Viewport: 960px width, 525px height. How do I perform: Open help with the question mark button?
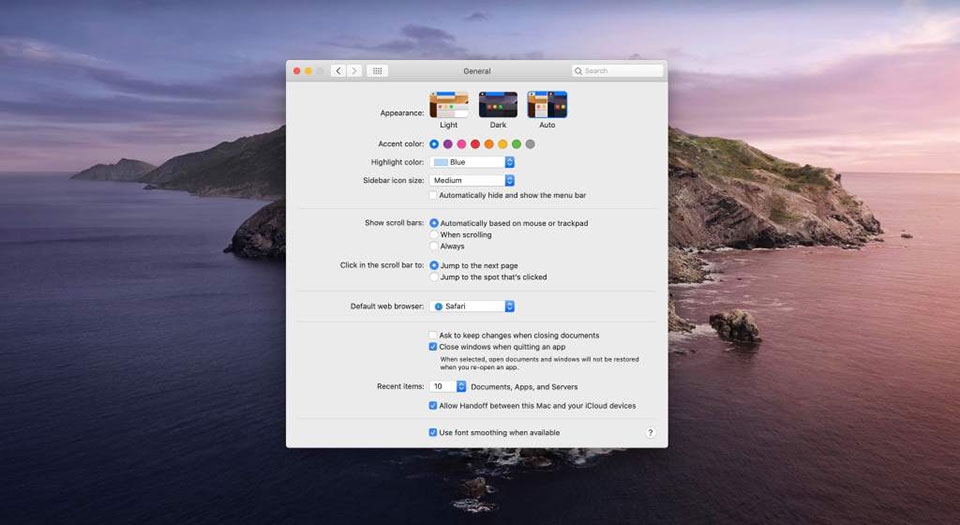(650, 433)
